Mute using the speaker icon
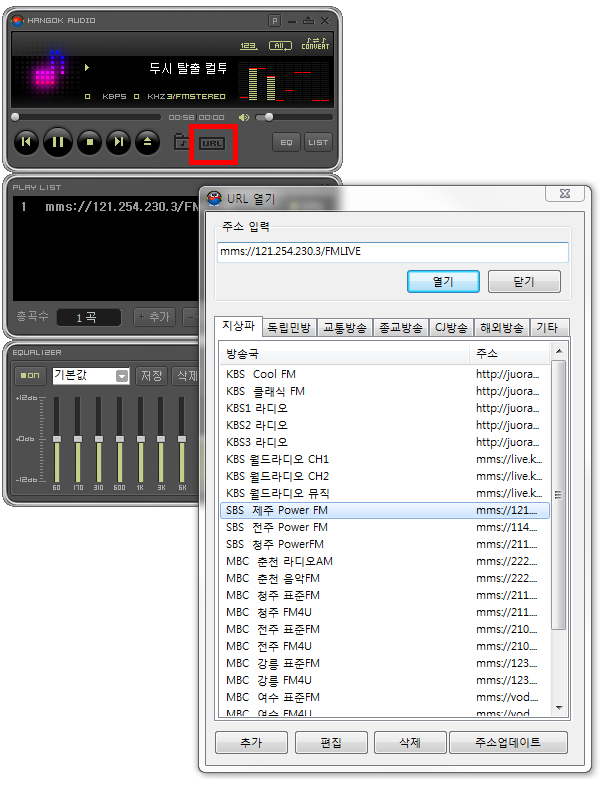This screenshot has width=608, height=785. [x=244, y=118]
